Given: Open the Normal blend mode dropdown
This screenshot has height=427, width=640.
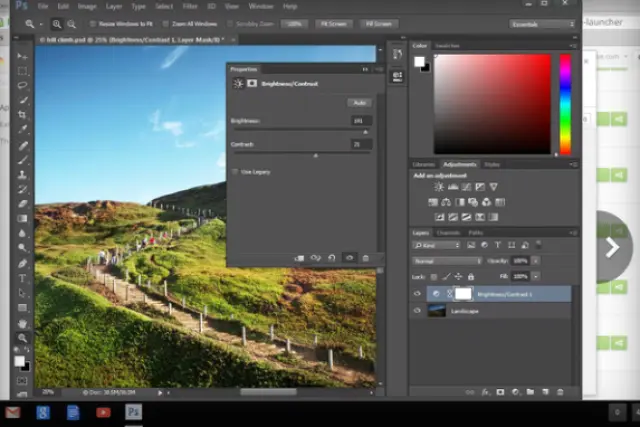Looking at the screenshot, I should click(x=448, y=260).
